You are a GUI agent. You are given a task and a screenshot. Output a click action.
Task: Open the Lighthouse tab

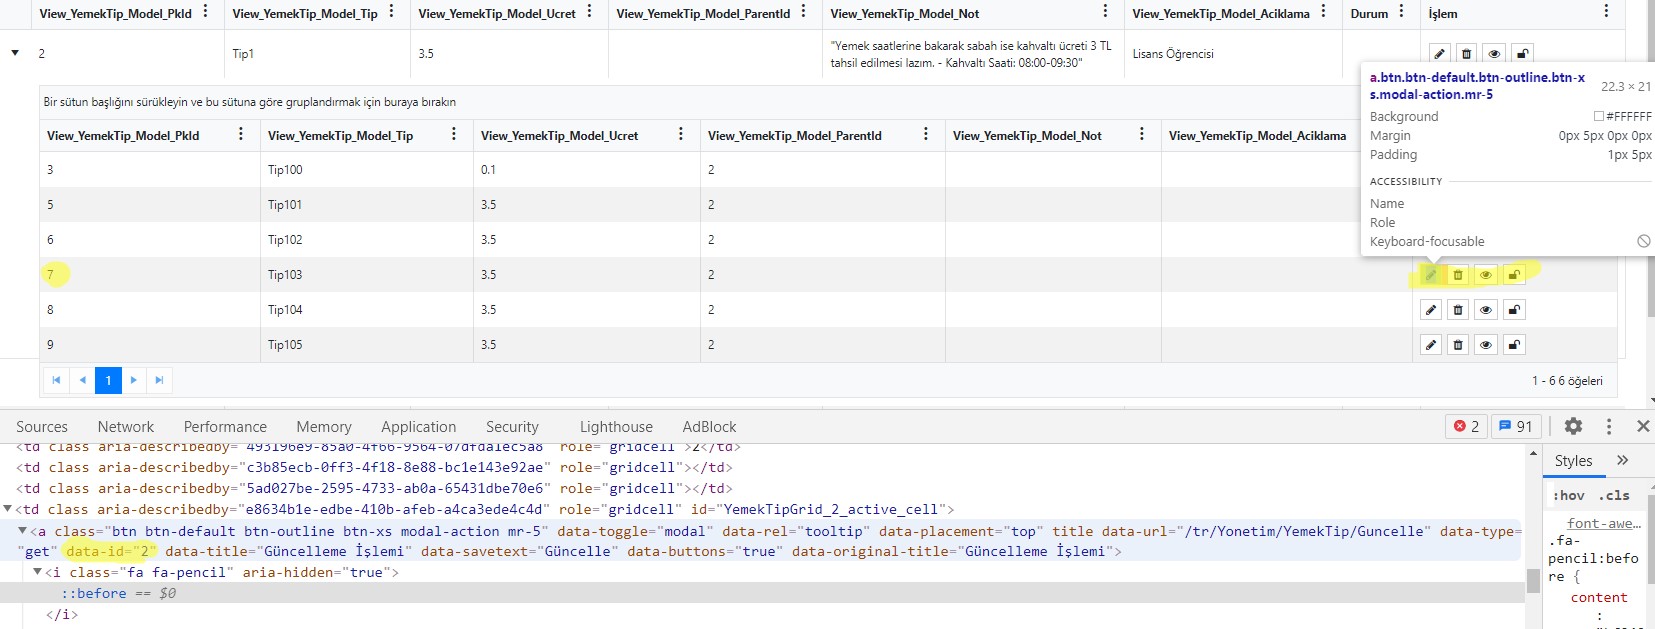pyautogui.click(x=616, y=427)
